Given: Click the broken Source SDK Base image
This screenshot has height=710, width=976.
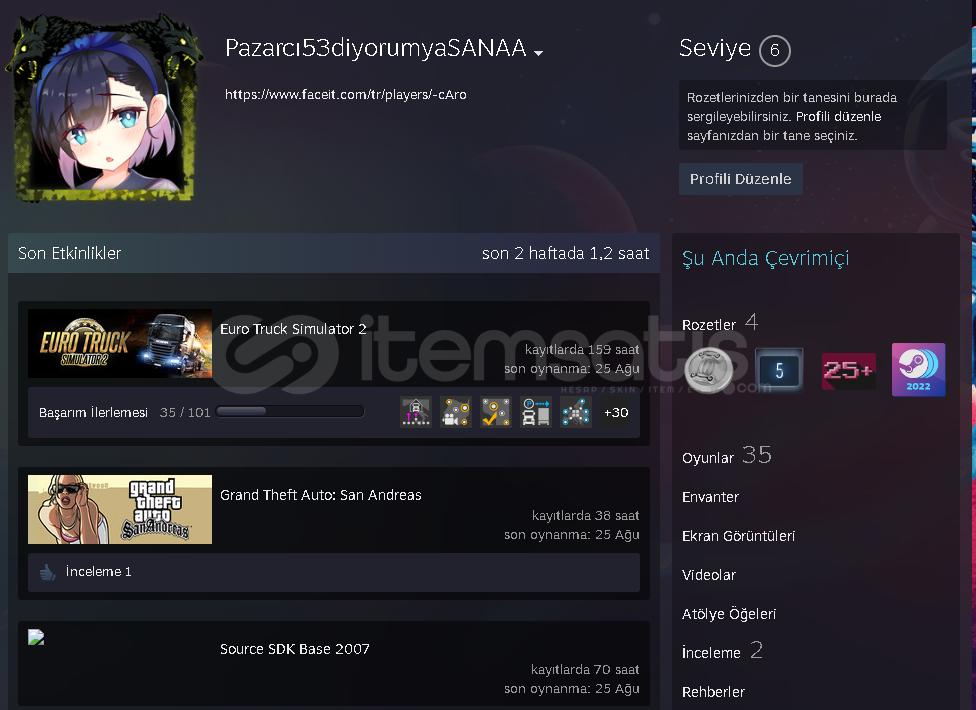Looking at the screenshot, I should (x=36, y=637).
